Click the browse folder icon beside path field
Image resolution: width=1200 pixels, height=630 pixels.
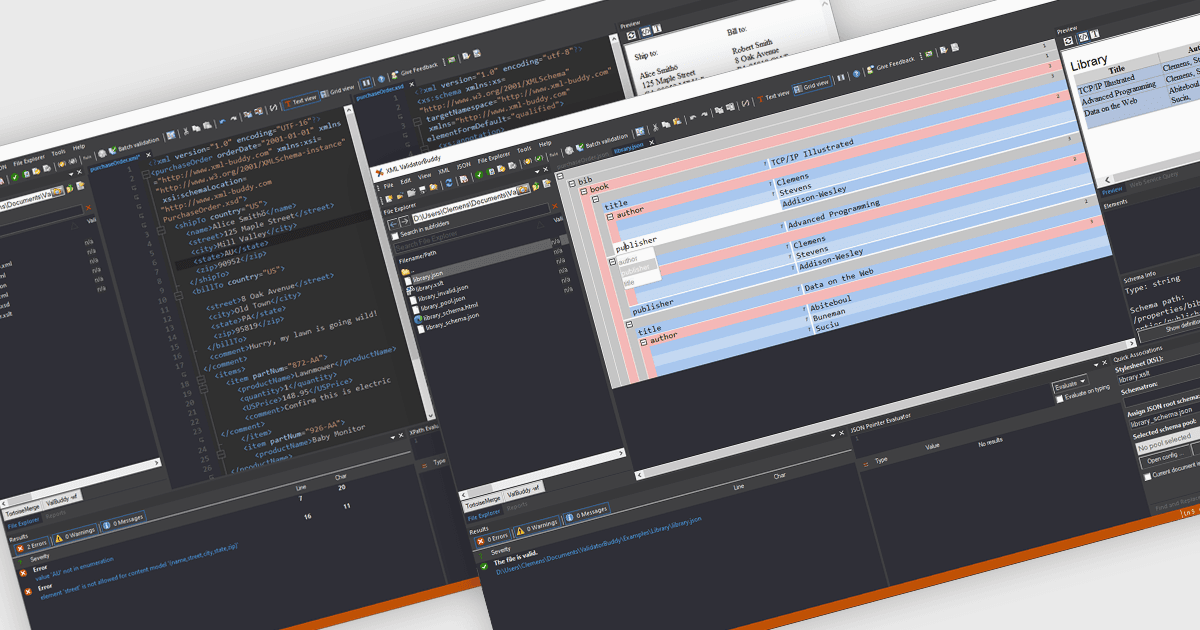tap(524, 190)
